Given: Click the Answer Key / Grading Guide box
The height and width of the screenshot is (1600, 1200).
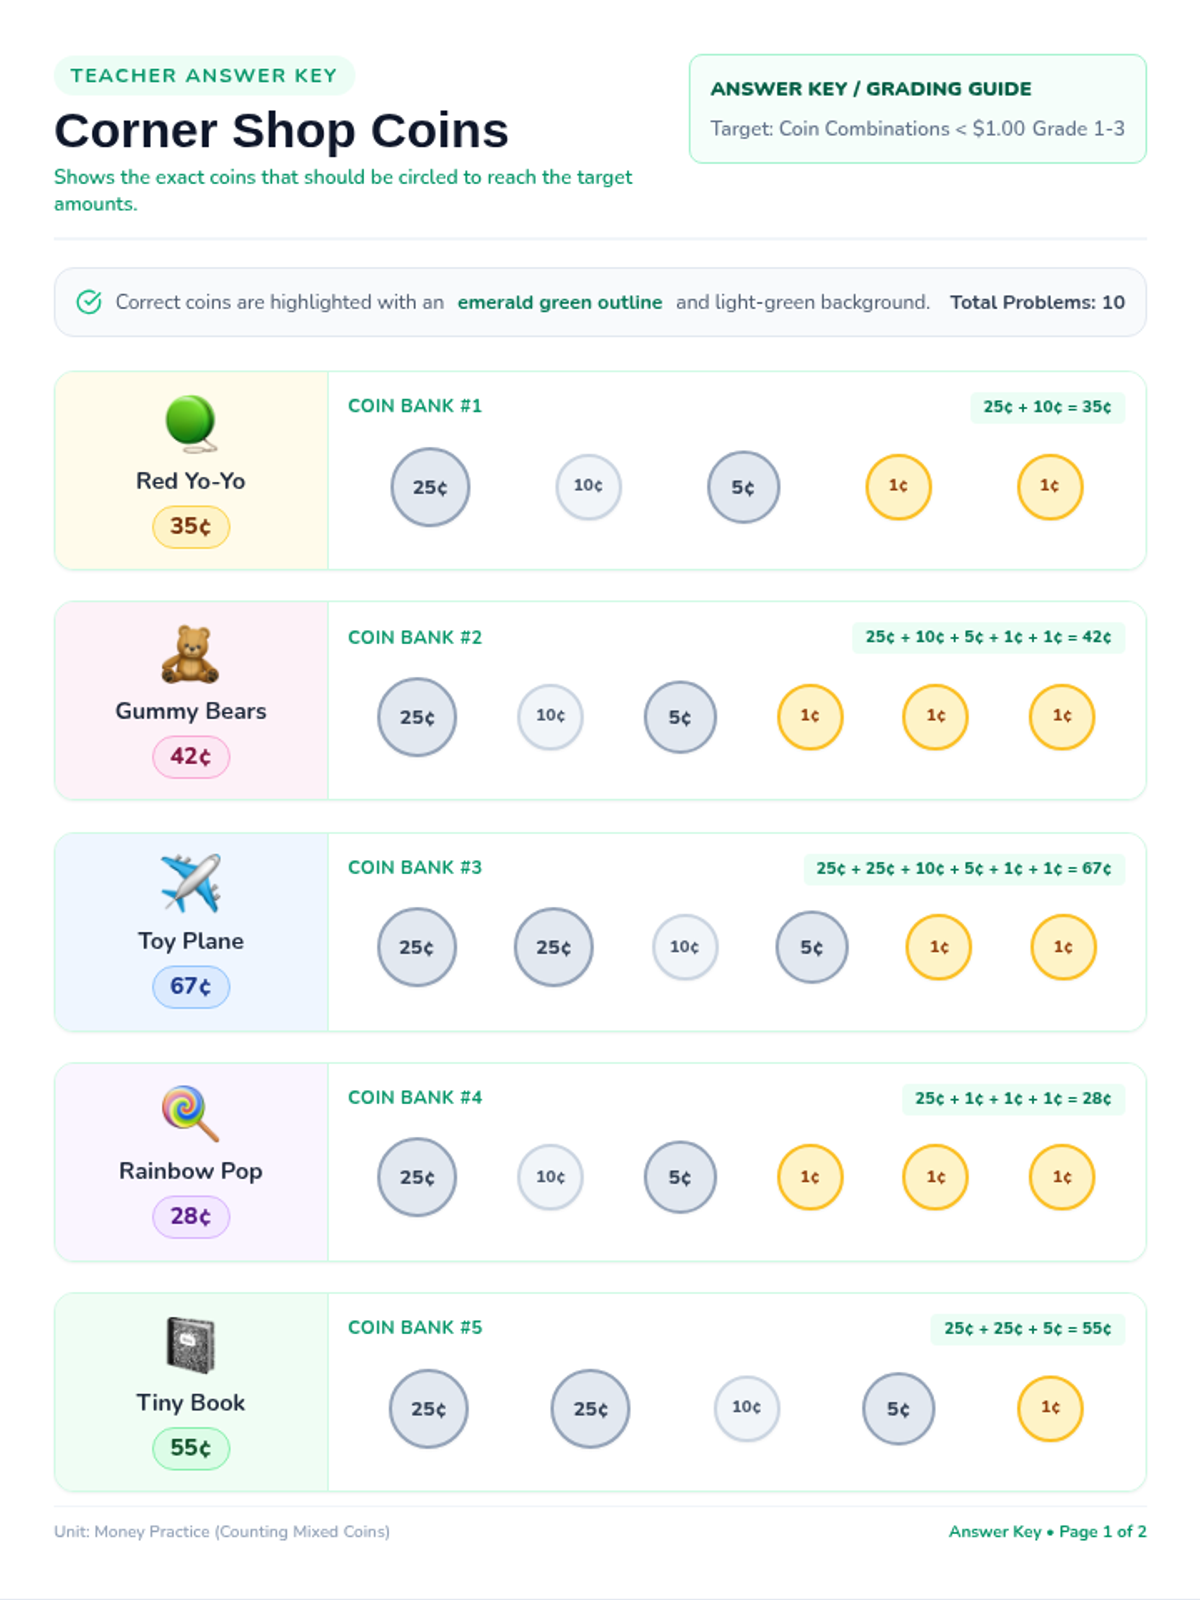Looking at the screenshot, I should click(918, 108).
